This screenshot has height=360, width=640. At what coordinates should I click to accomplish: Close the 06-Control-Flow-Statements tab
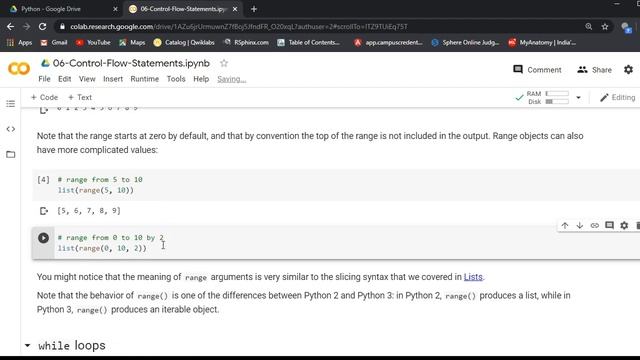(235, 9)
